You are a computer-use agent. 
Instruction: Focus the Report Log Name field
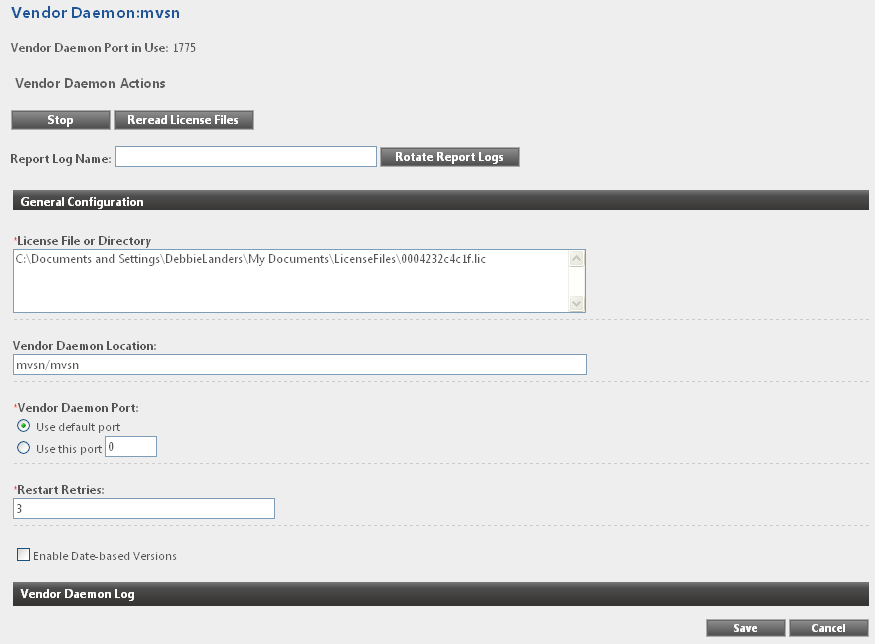[x=246, y=157]
